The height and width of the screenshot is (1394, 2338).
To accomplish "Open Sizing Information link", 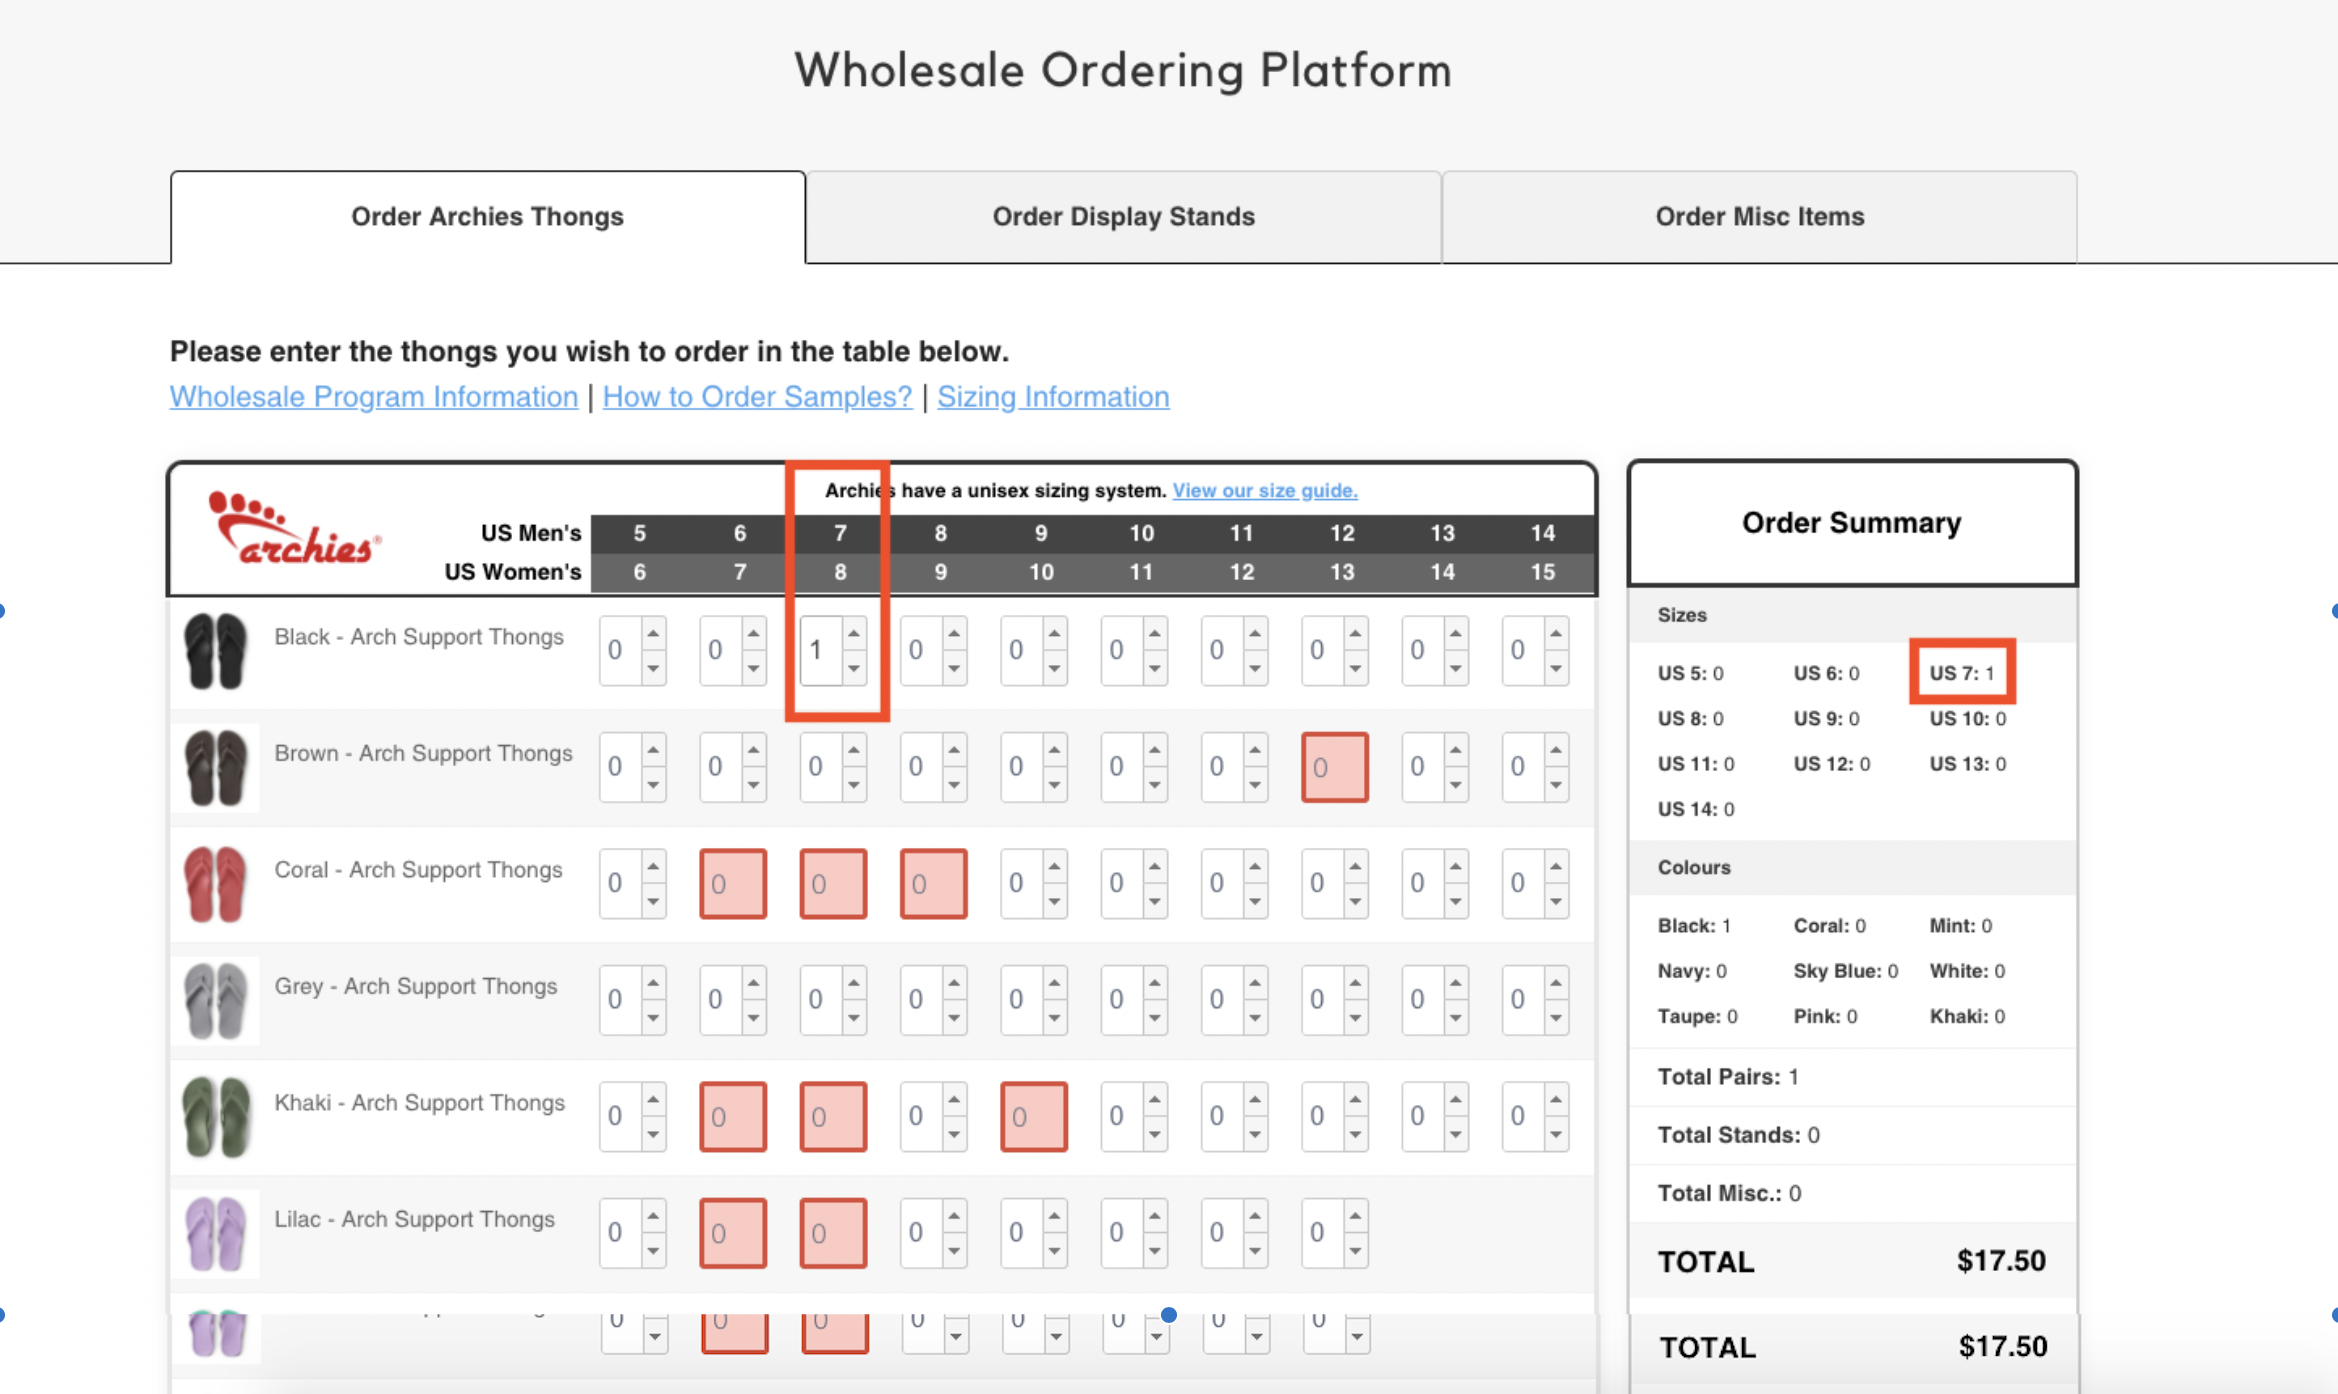I will (x=1053, y=396).
